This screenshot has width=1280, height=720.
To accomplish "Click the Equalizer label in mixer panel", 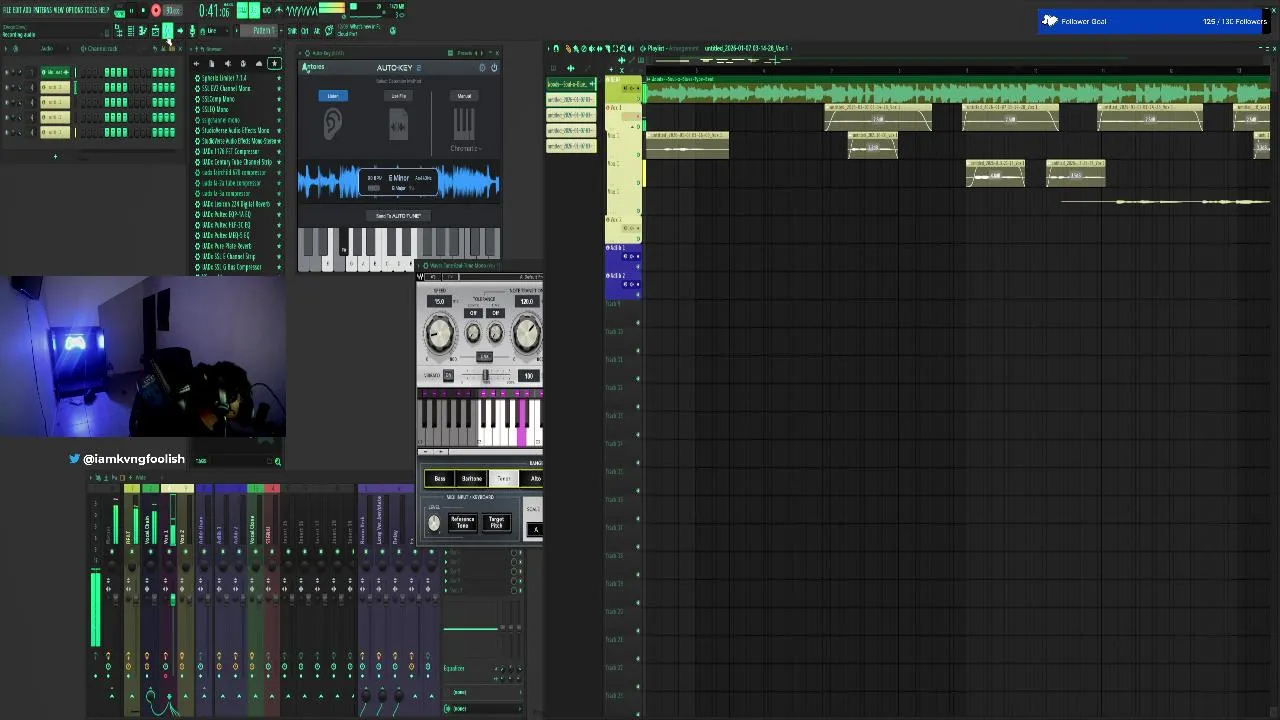I will (x=454, y=668).
